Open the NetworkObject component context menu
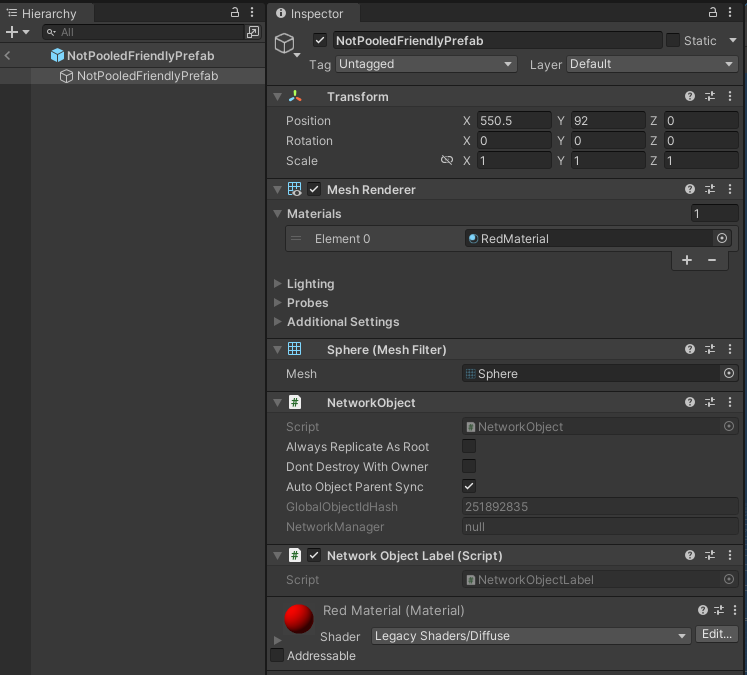This screenshot has width=747, height=675. tap(730, 403)
